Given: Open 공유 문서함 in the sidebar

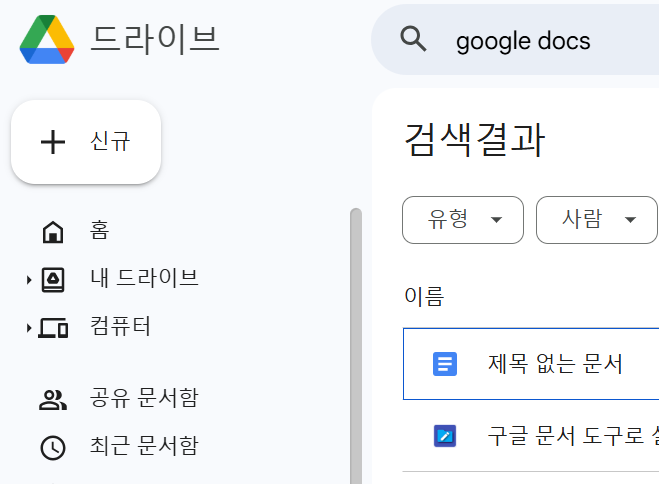Looking at the screenshot, I should tap(144, 398).
